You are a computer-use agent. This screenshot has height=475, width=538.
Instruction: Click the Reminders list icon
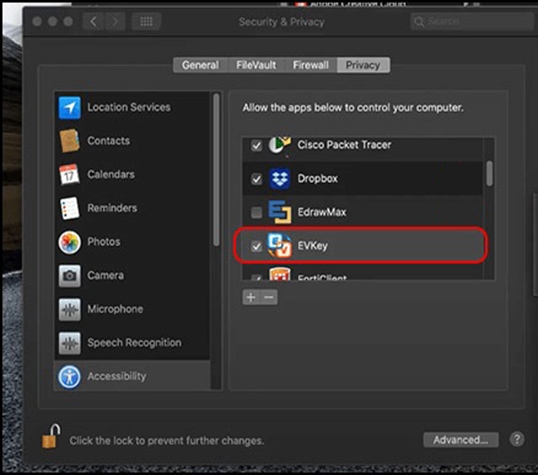click(x=69, y=208)
